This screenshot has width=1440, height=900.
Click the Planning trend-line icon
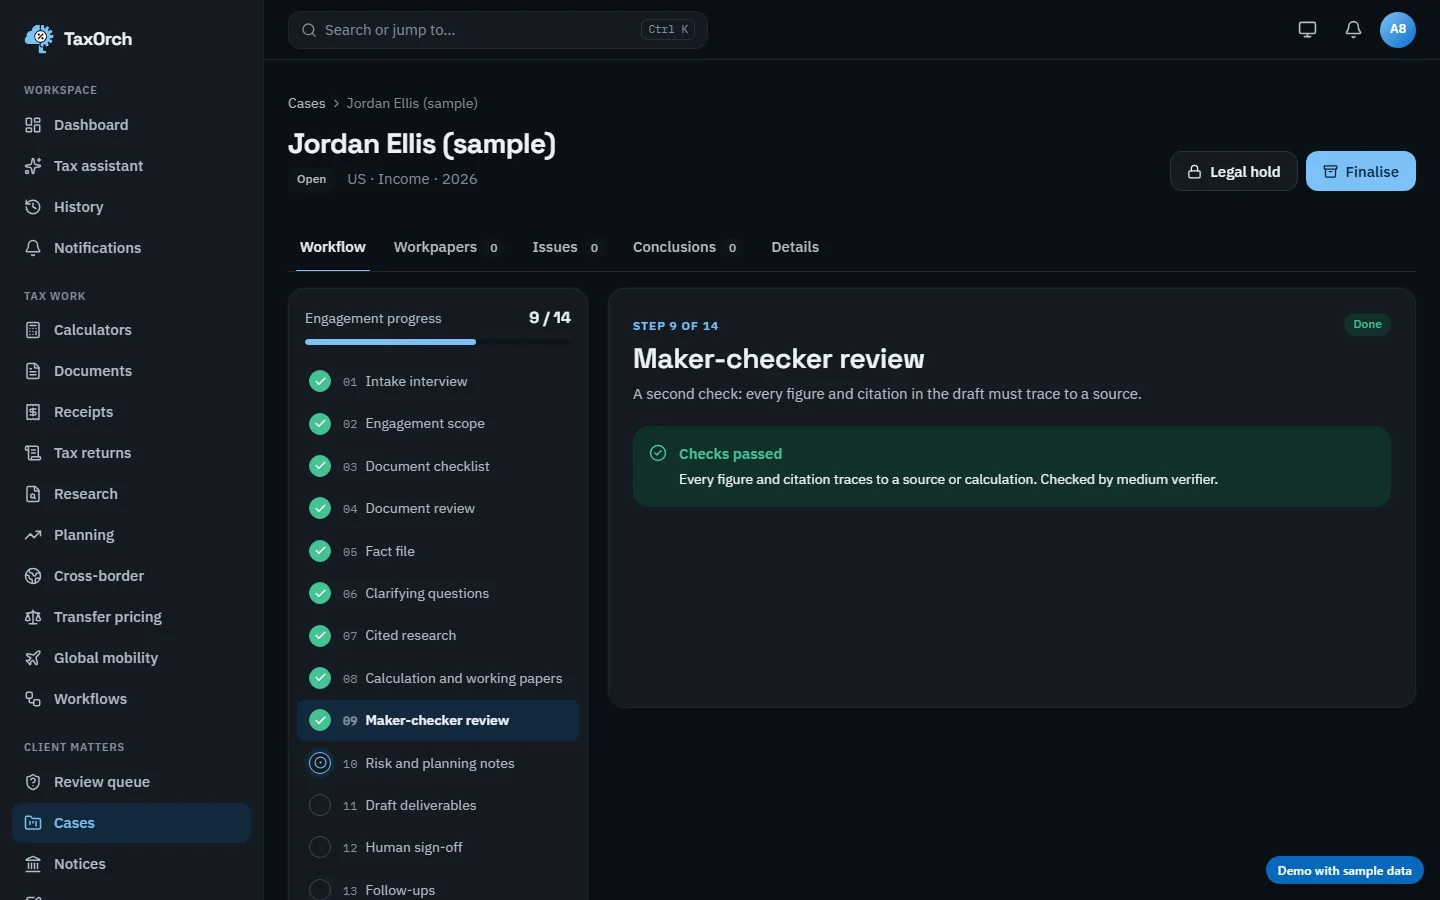(x=33, y=535)
